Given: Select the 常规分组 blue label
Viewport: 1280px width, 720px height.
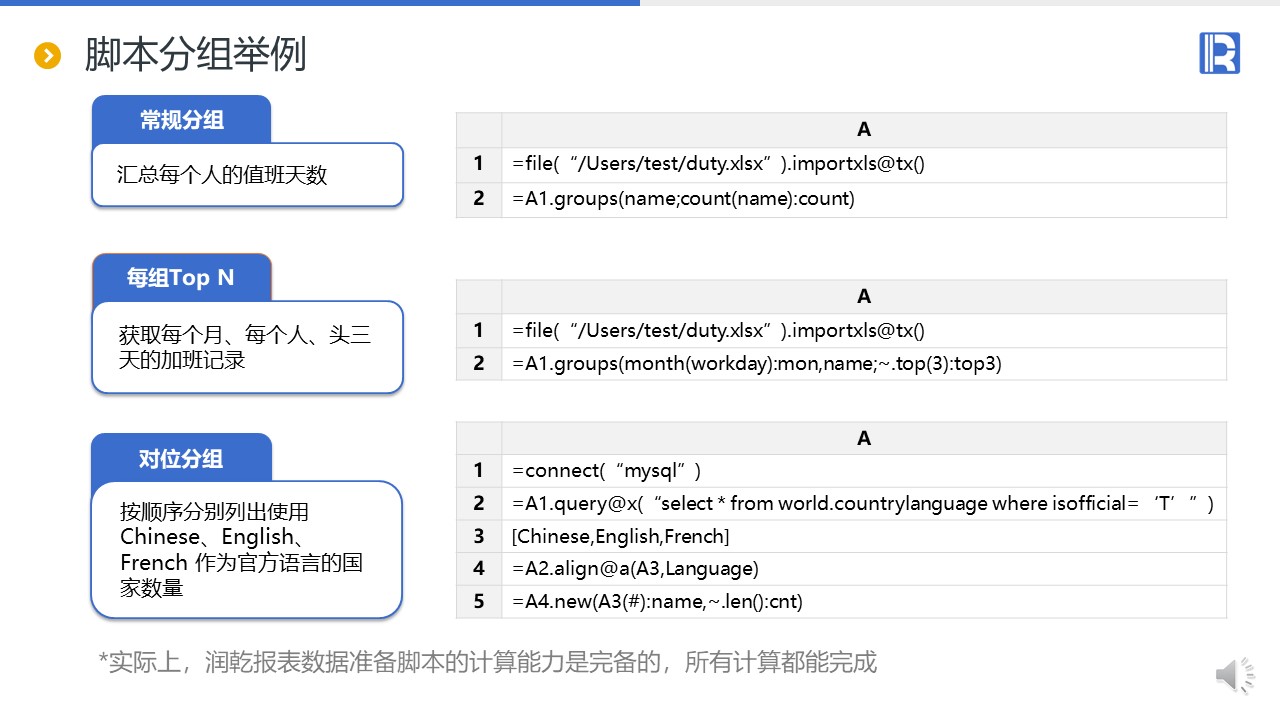Looking at the screenshot, I should (181, 120).
